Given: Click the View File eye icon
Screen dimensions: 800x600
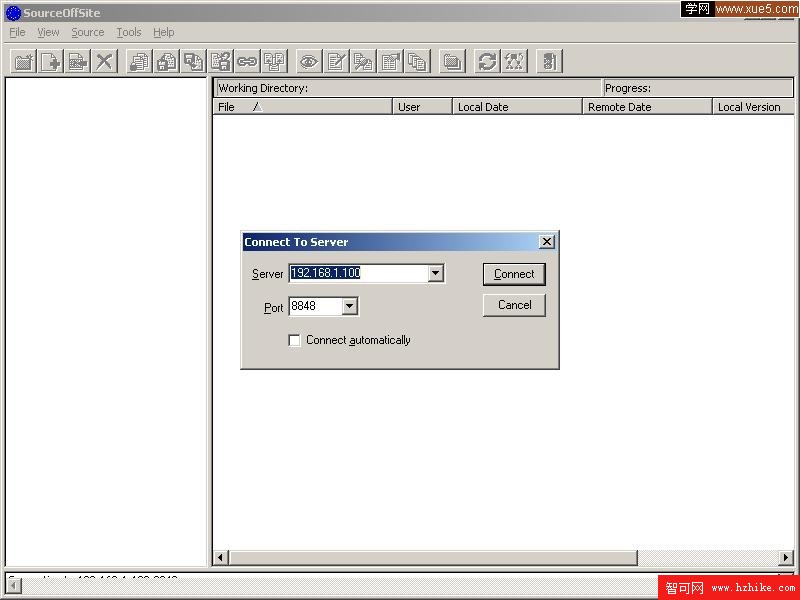Looking at the screenshot, I should pos(309,62).
